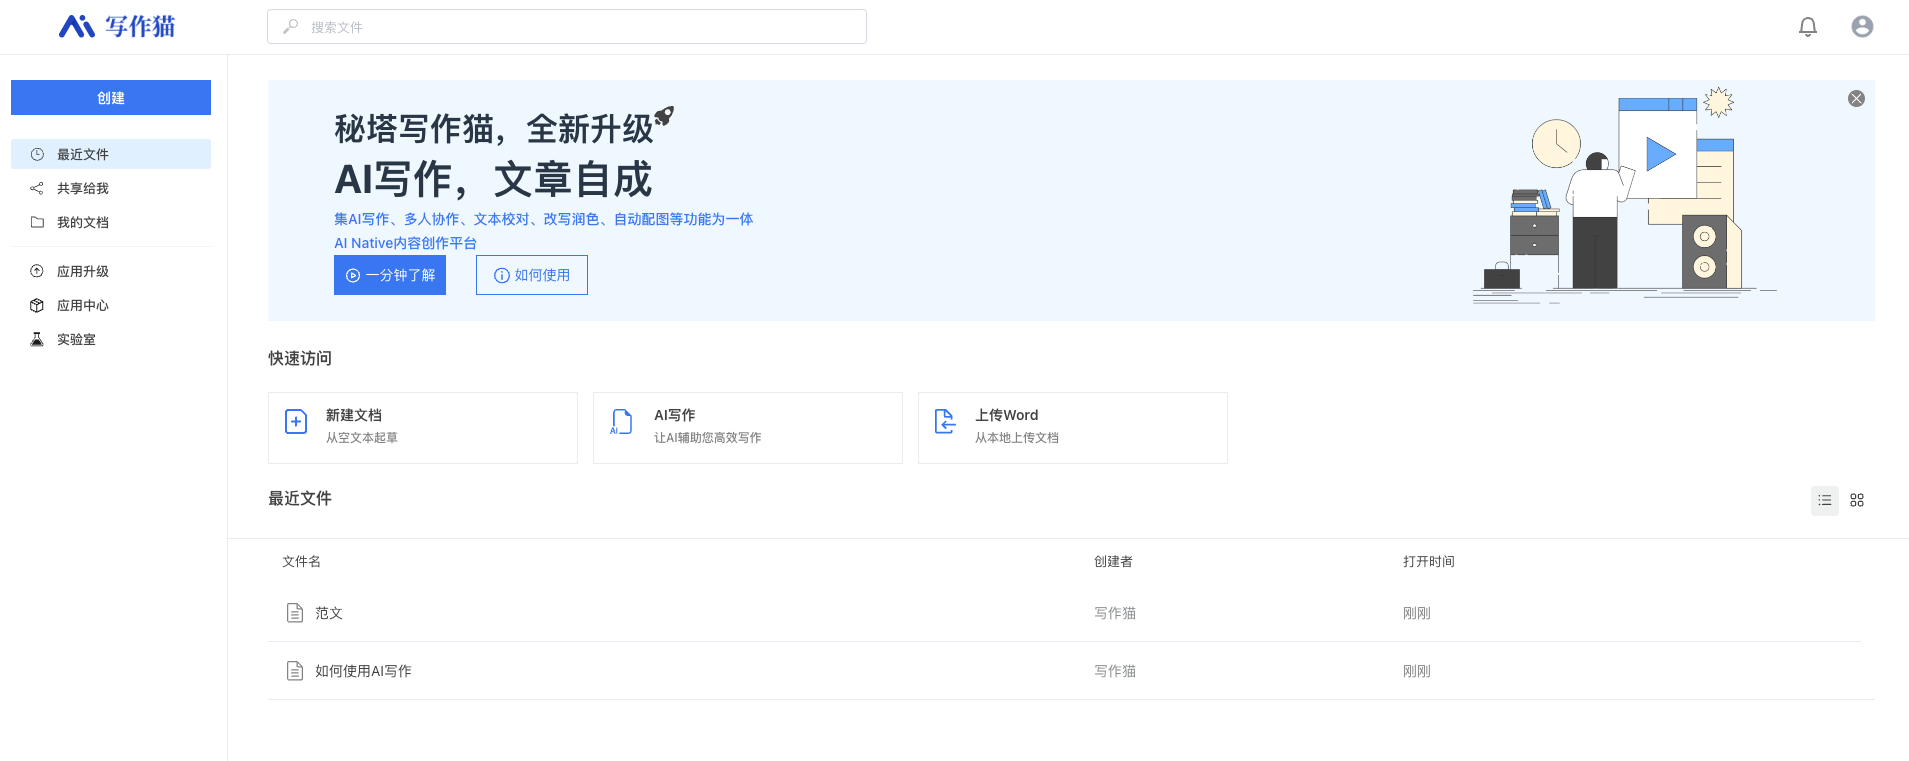Click the 文件名 column header
The image size is (1909, 761).
point(301,562)
